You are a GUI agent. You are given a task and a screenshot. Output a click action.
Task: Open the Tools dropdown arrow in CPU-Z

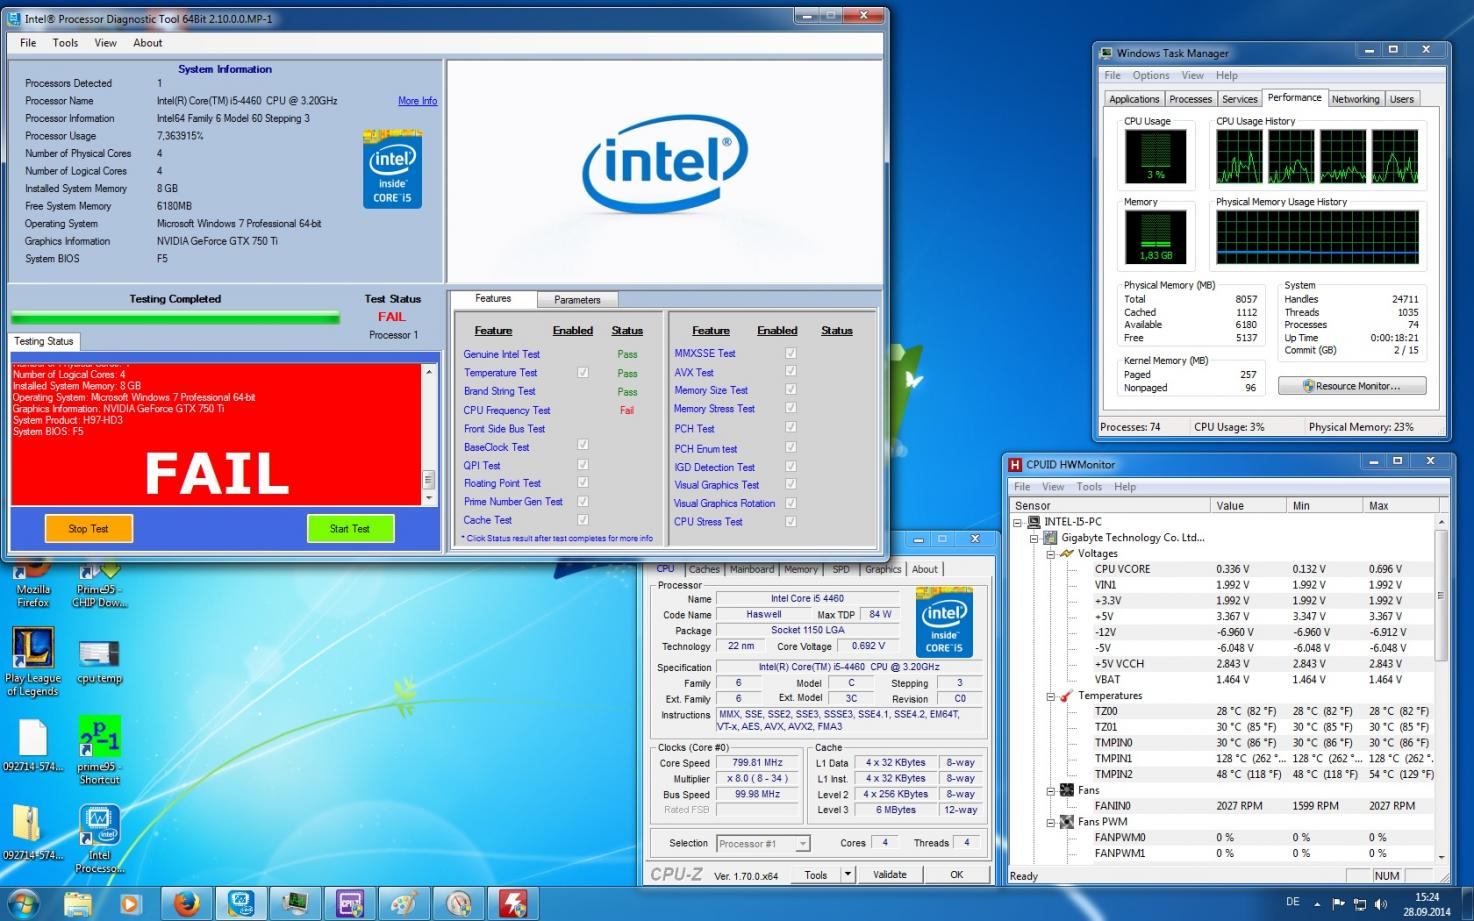(x=848, y=874)
